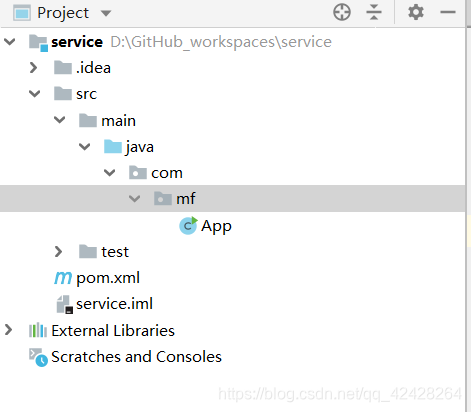This screenshot has height=412, width=471.
Task: Click the service.iml file icon
Action: [64, 304]
